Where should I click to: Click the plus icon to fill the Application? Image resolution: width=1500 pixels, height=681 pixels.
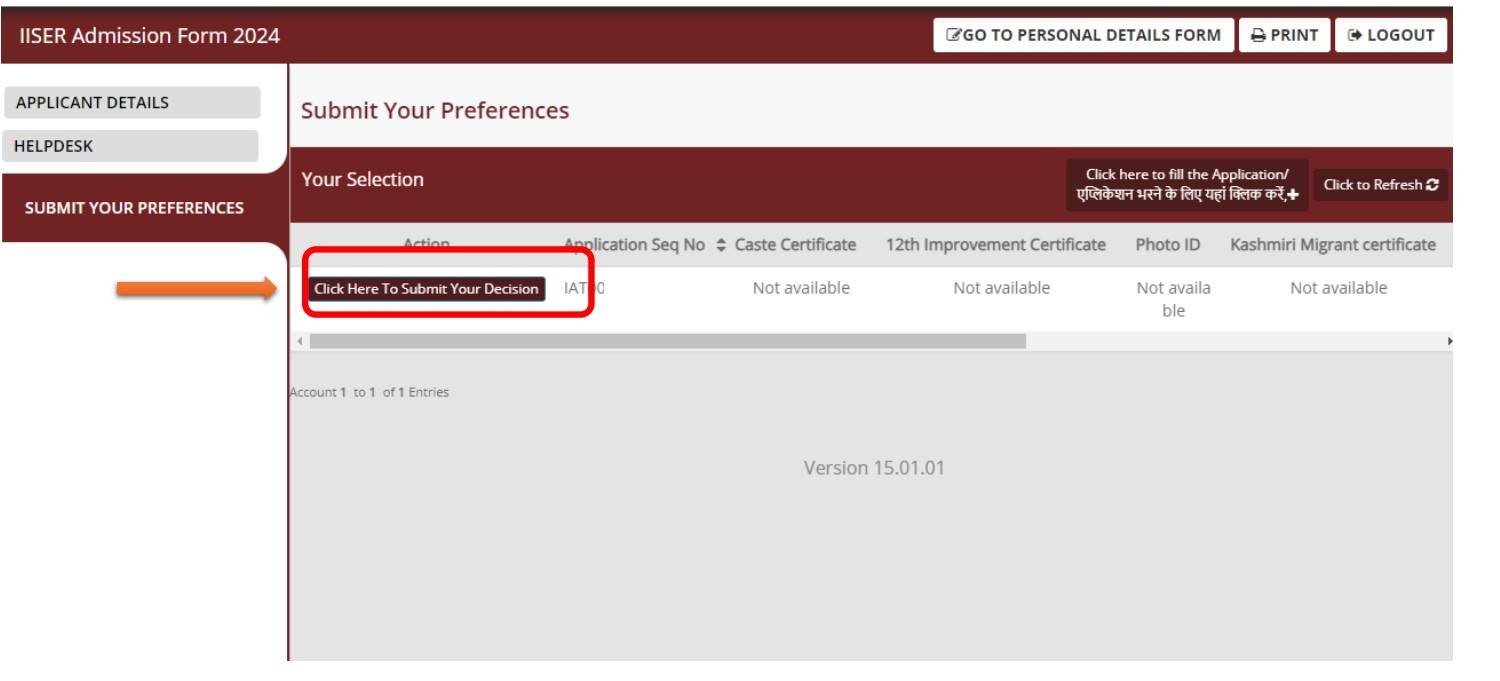tap(1293, 195)
